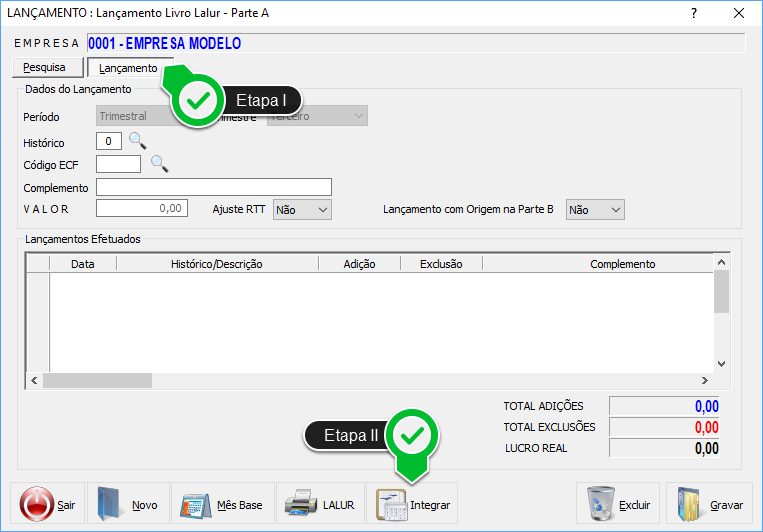Click the magnifier icon beside Código ECF
Viewport: 763px width, 532px height.
159,163
